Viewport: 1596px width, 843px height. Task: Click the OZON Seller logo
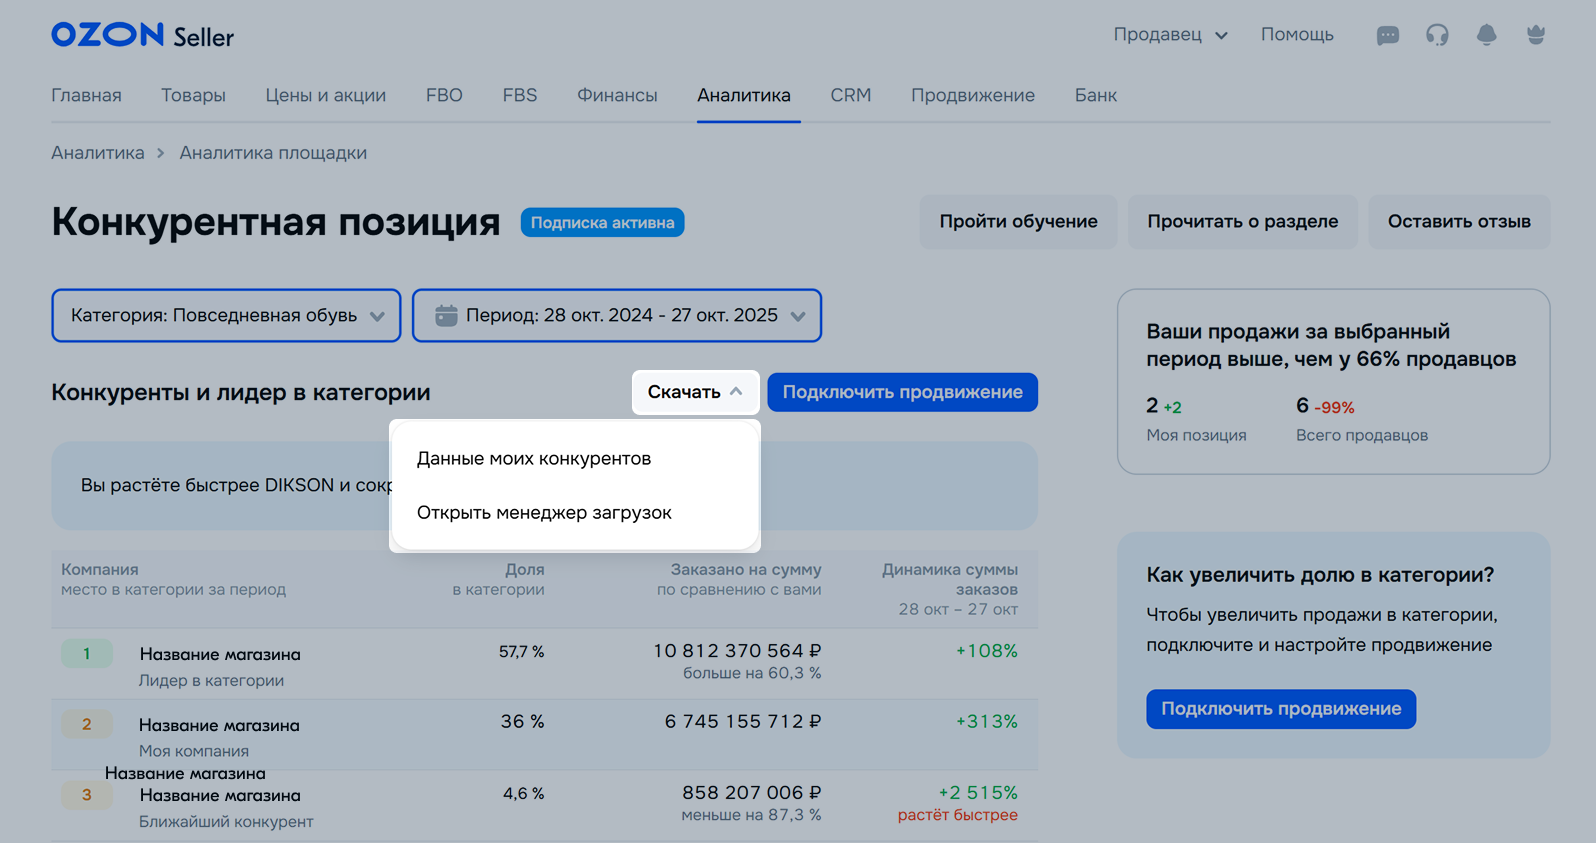pyautogui.click(x=142, y=36)
